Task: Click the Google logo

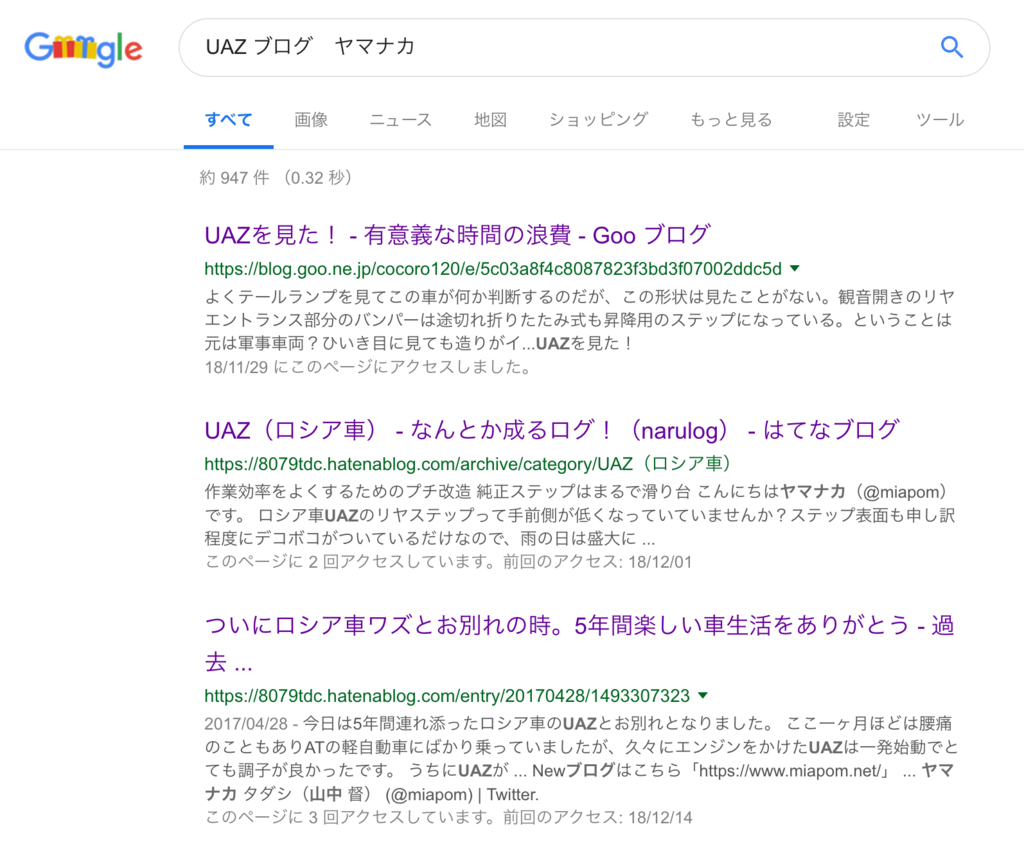Action: point(84,49)
